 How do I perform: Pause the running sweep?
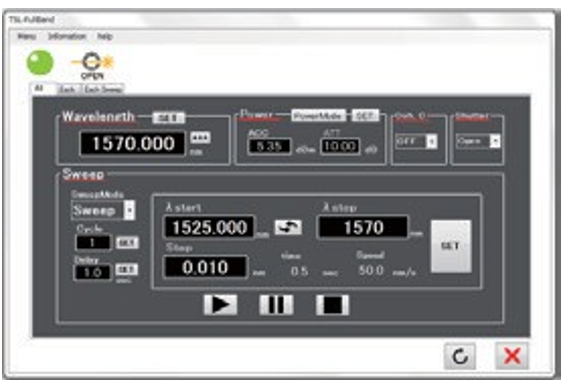pyautogui.click(x=276, y=305)
